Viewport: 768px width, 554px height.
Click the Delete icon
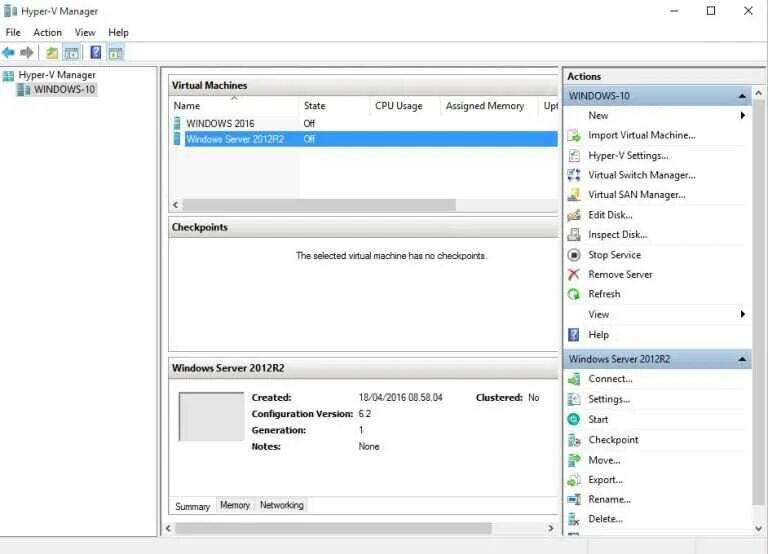pyautogui.click(x=574, y=519)
